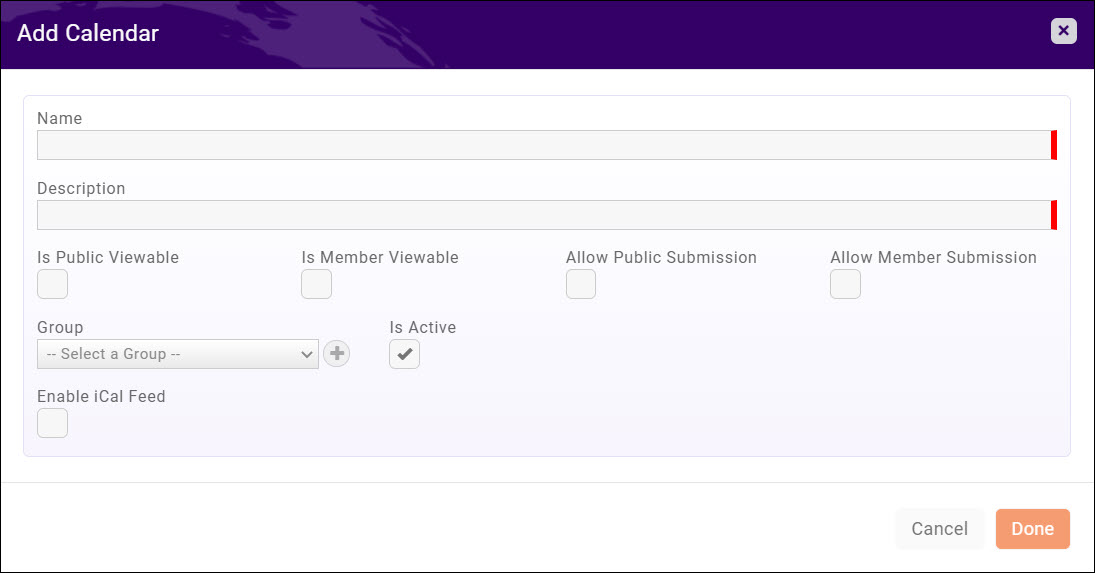Toggle the Allow Member Submission checkbox
1095x573 pixels.
[x=845, y=284]
